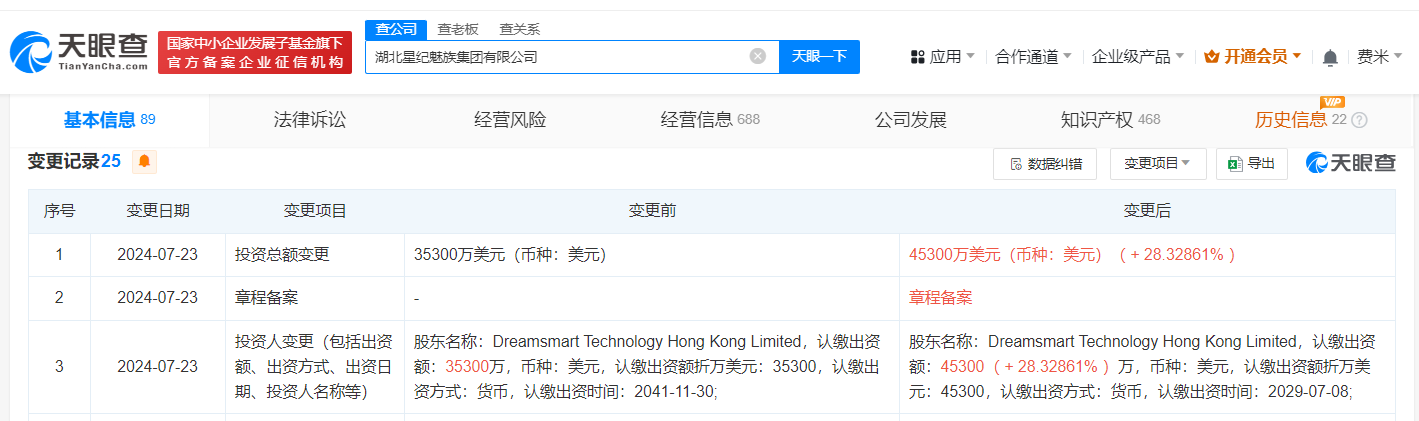This screenshot has height=421, width=1419.
Task: Open the 应用 dropdown menu
Action: pyautogui.click(x=942, y=57)
